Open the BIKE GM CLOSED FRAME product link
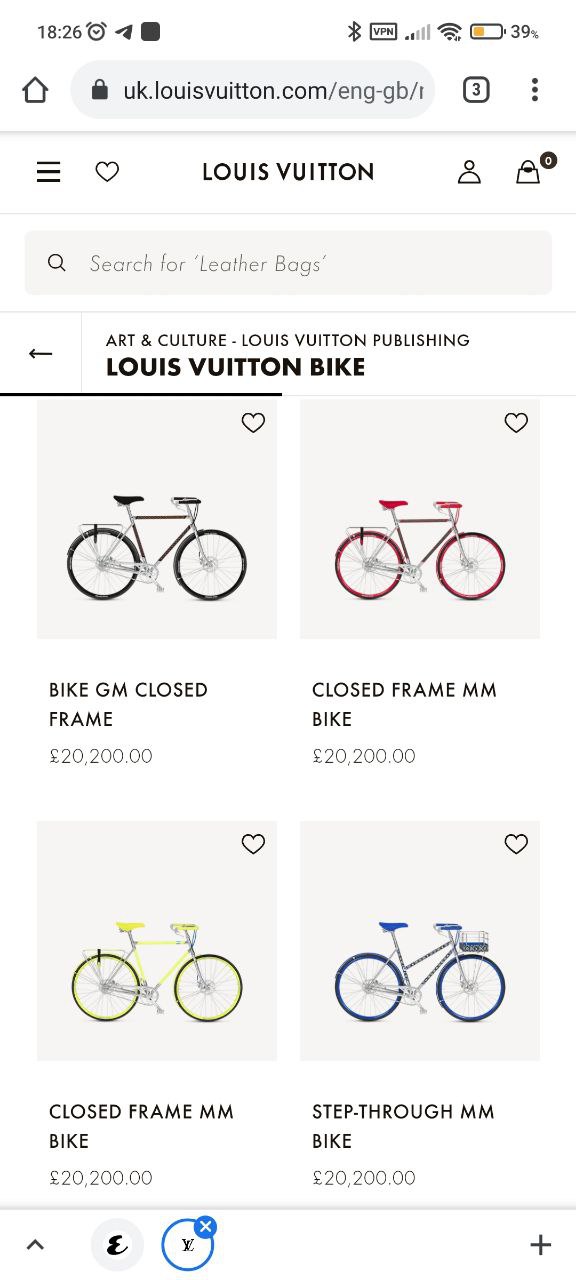This screenshot has width=576, height=1280. tap(128, 704)
